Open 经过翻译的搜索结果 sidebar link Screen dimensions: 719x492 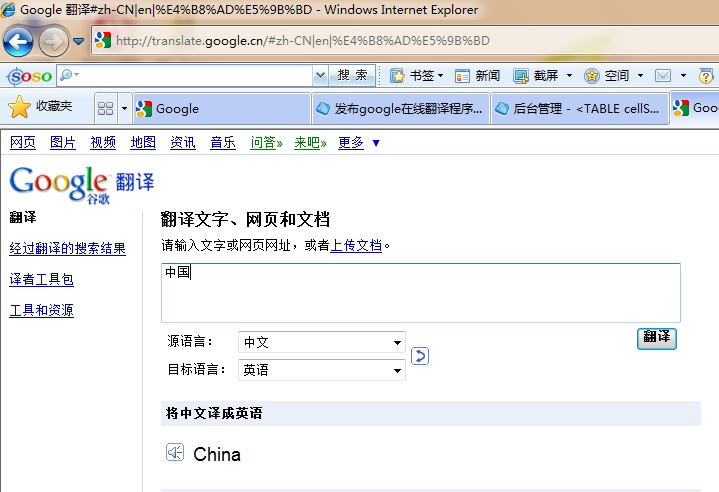coord(67,249)
